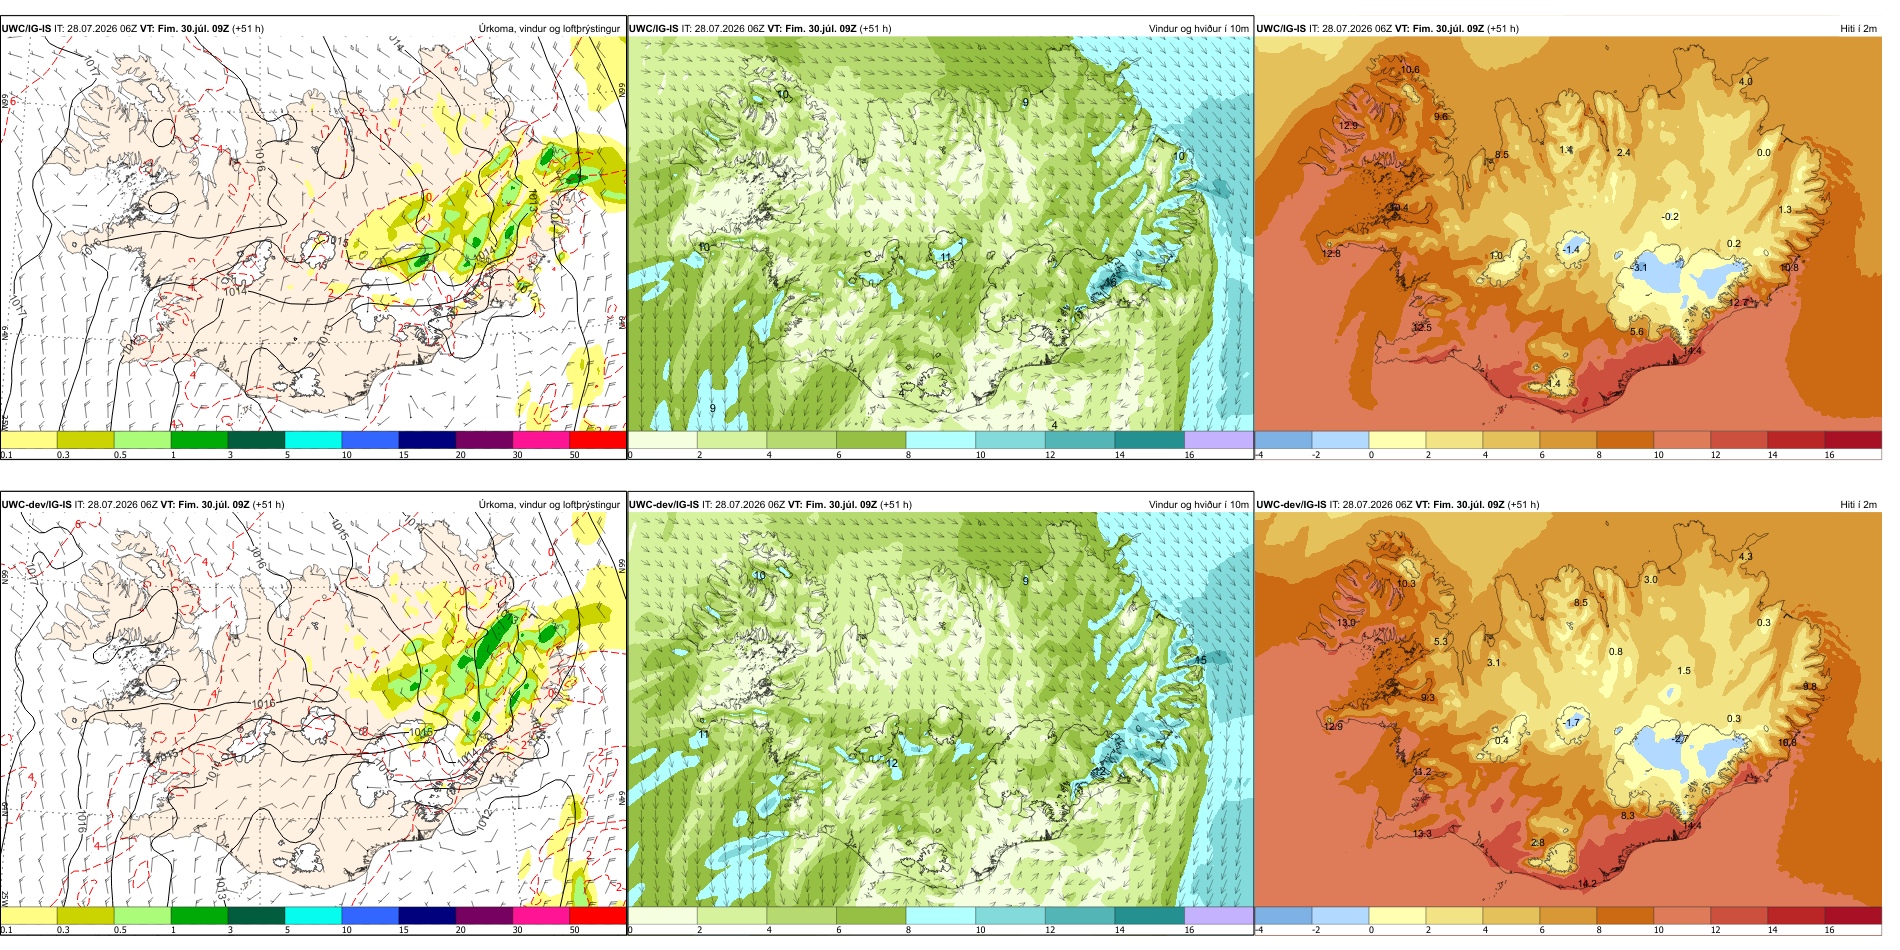1900x950 pixels.
Task: Click the blue -4 swatch in the UWC/IG-IS temperature legend
Action: pos(1283,440)
